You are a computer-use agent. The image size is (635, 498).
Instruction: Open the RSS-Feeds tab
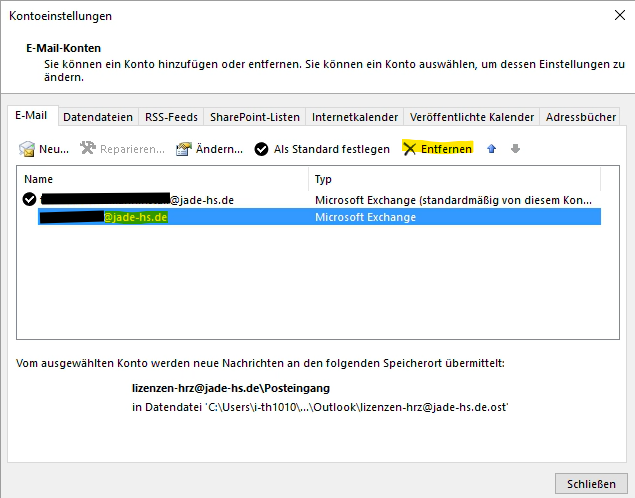(x=171, y=117)
